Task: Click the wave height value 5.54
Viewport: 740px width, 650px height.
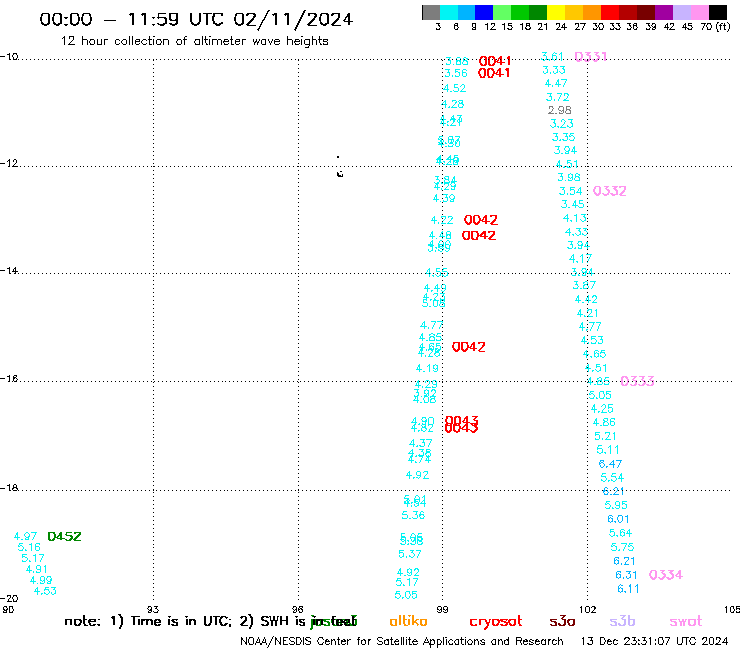Action: [612, 478]
